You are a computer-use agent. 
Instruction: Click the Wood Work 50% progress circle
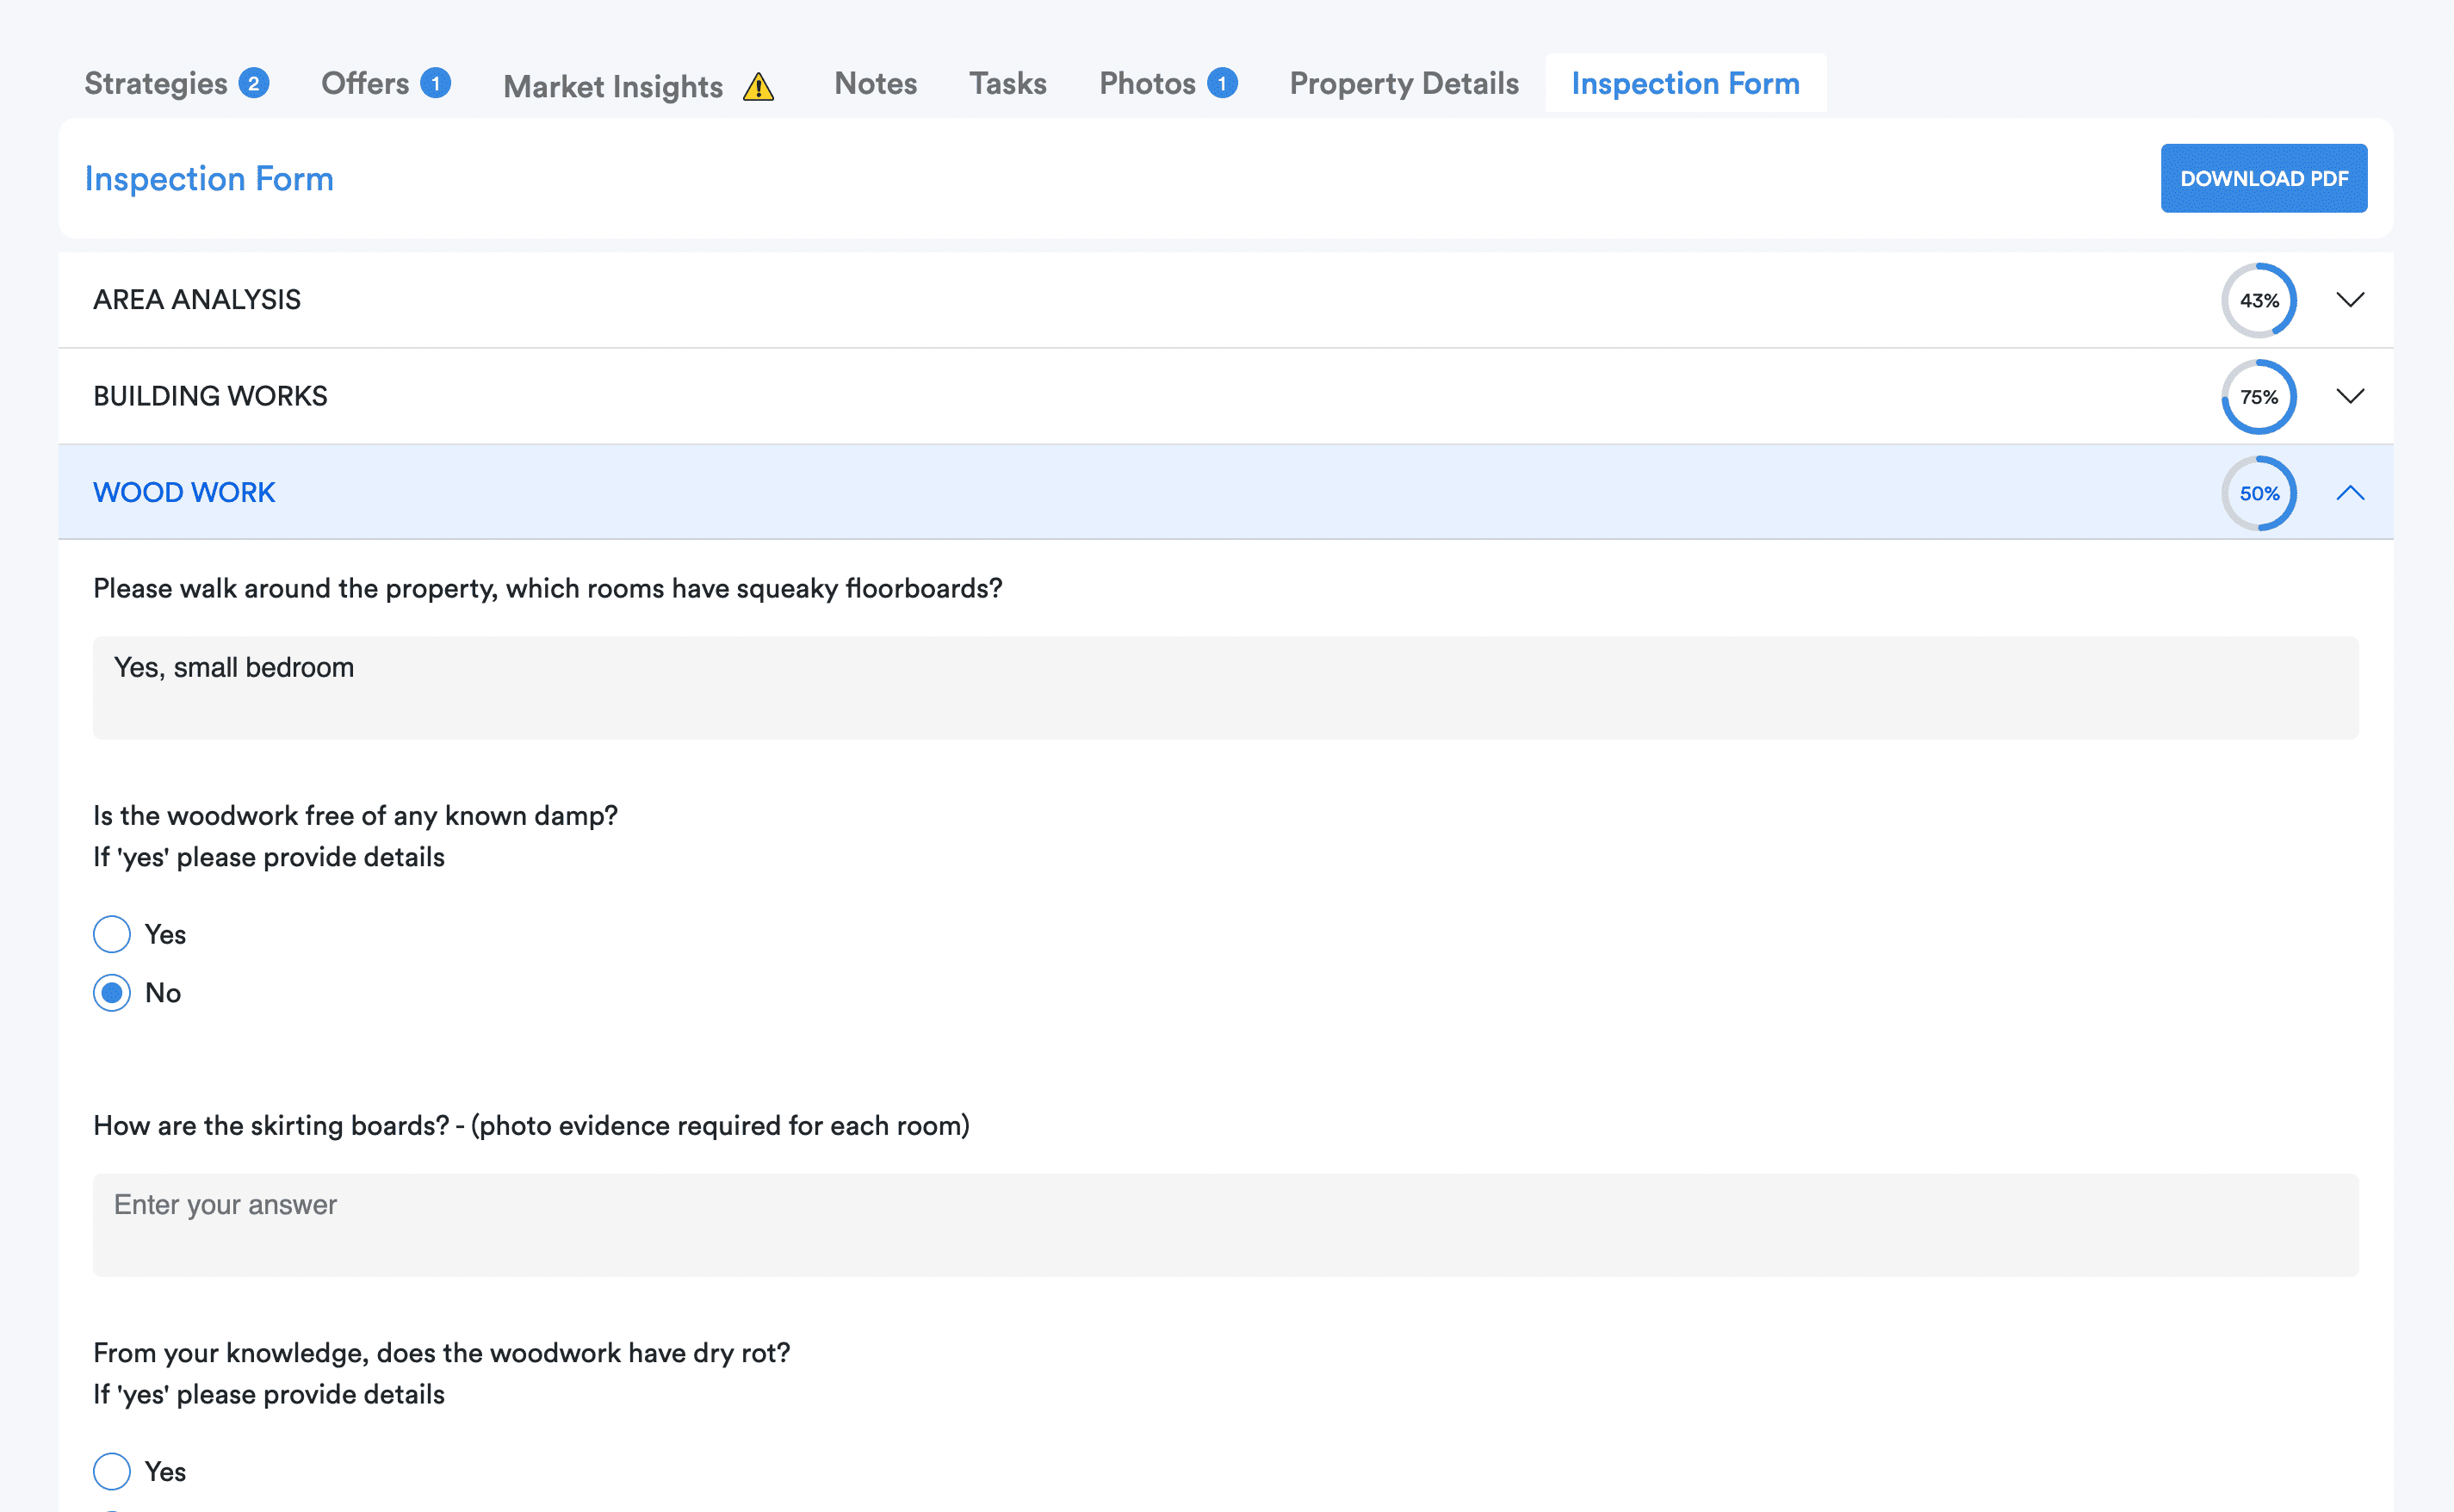(x=2258, y=493)
